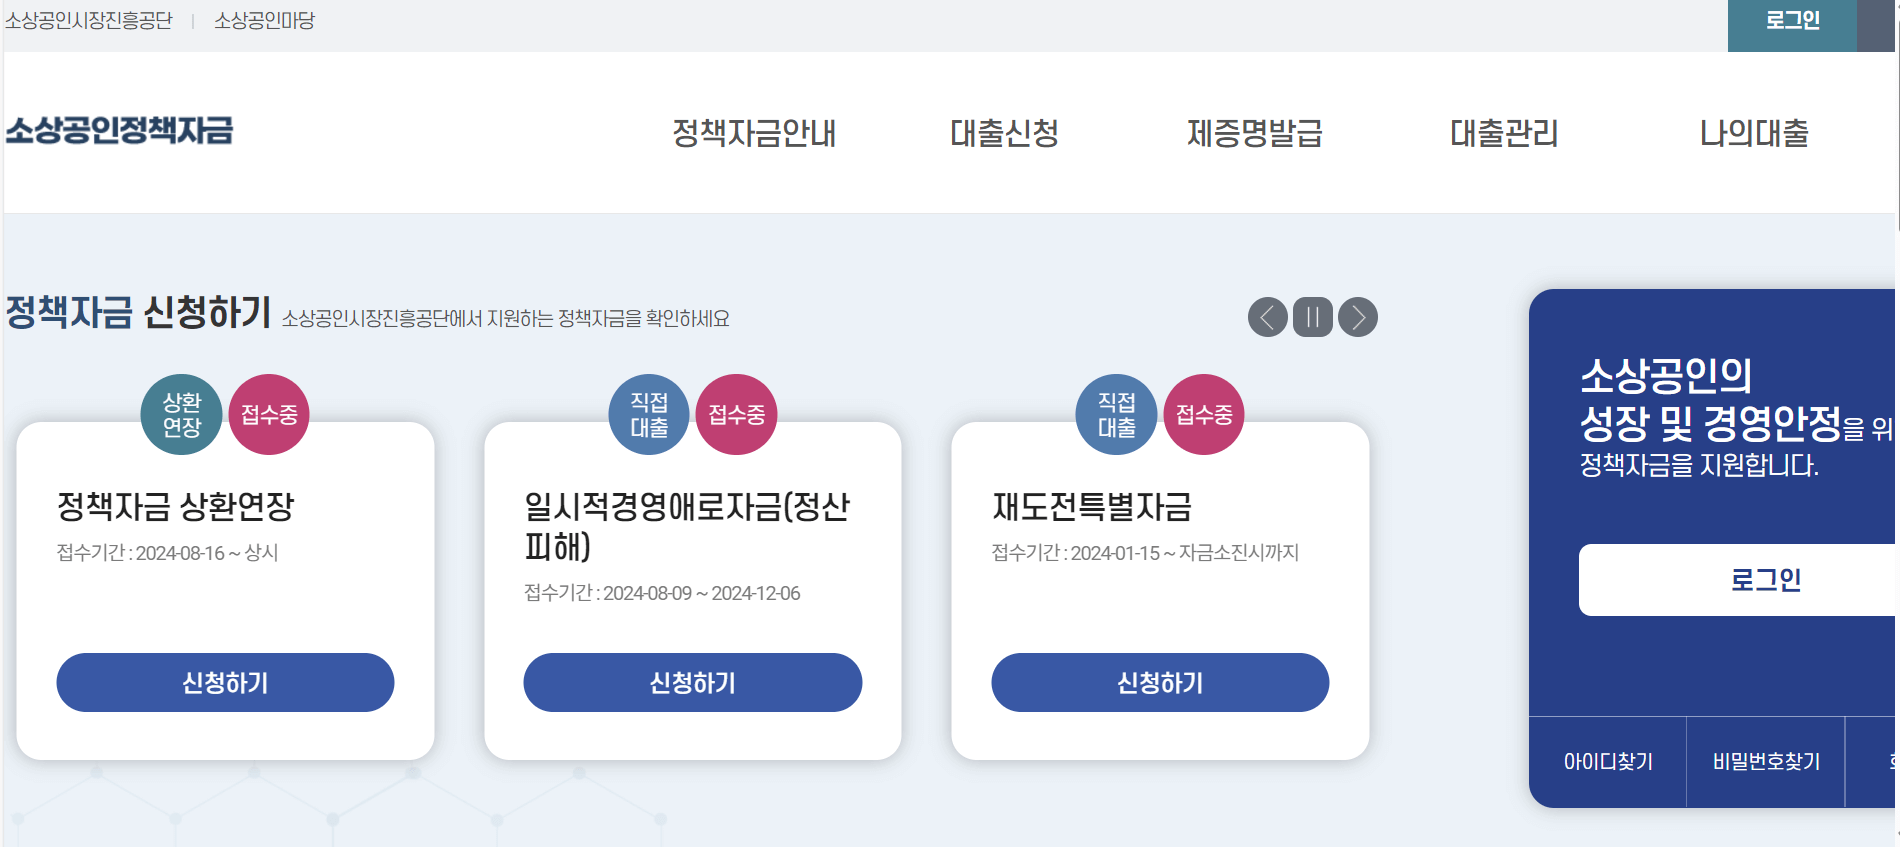This screenshot has width=1900, height=847.
Task: Click 신청하기 for 재도전특별자금
Action: coord(1160,683)
